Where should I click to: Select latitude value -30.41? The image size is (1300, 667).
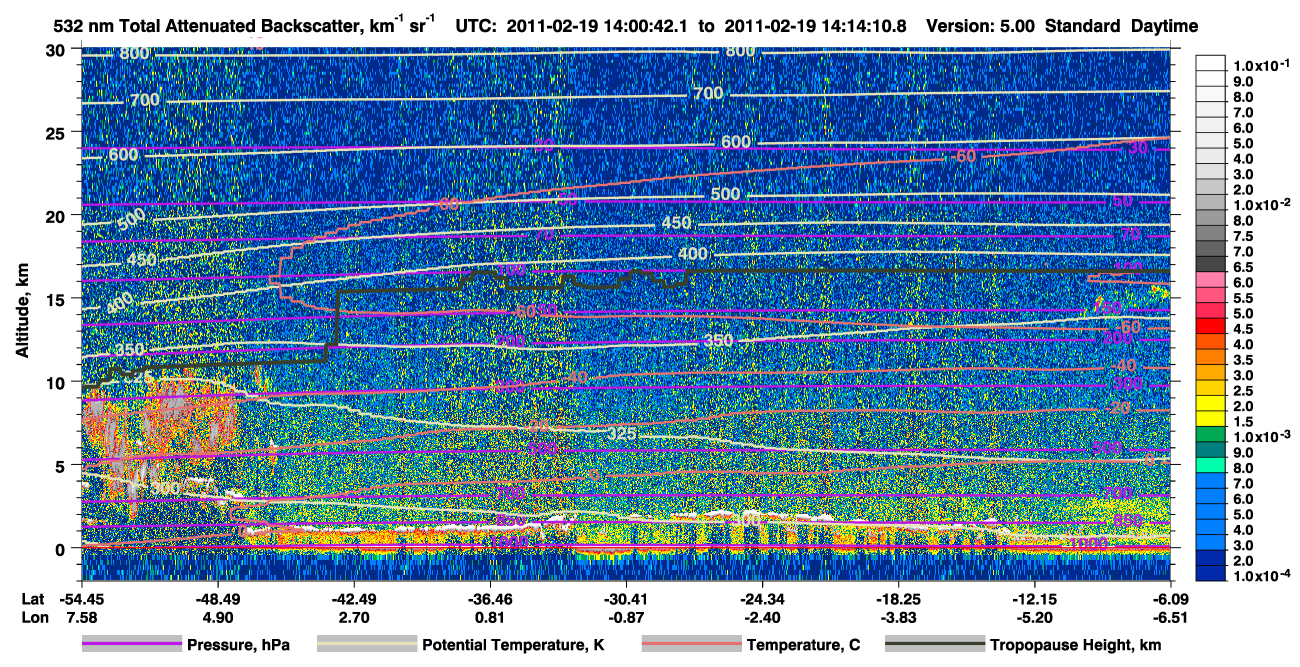(625, 598)
